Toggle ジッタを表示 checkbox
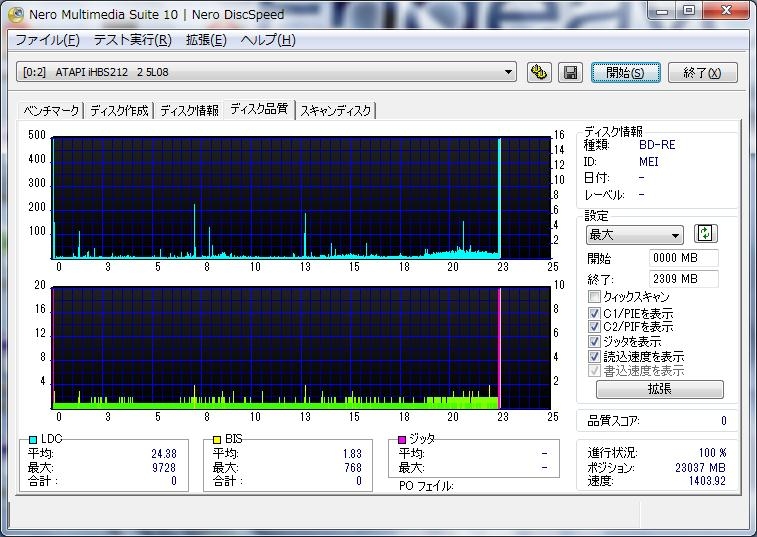 [594, 341]
